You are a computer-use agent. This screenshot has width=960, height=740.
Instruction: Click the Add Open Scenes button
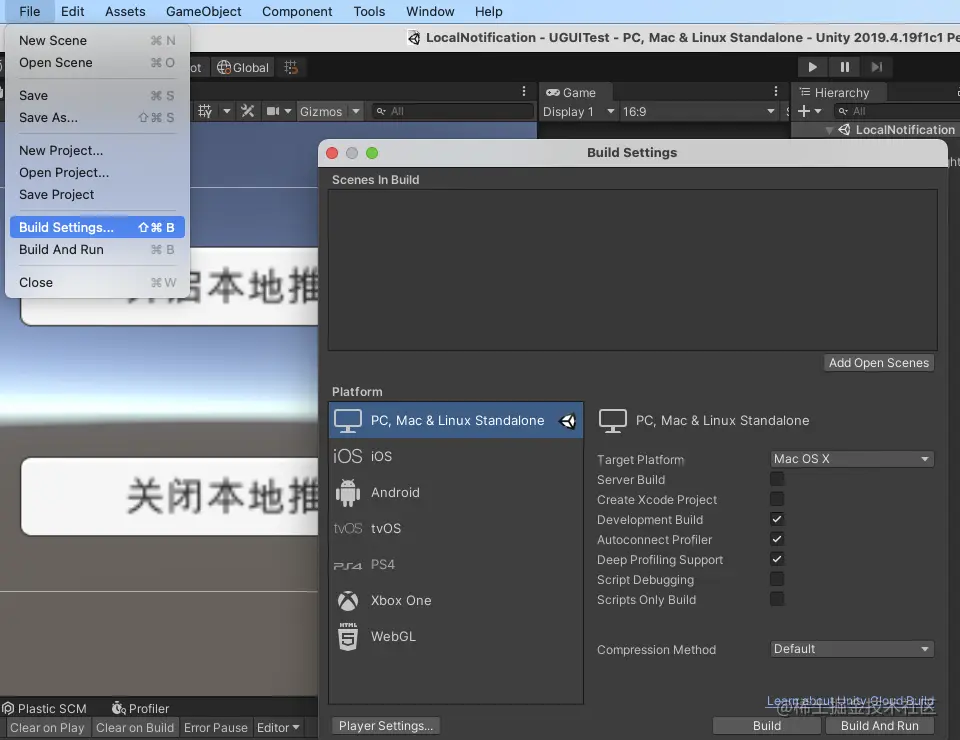(x=879, y=363)
